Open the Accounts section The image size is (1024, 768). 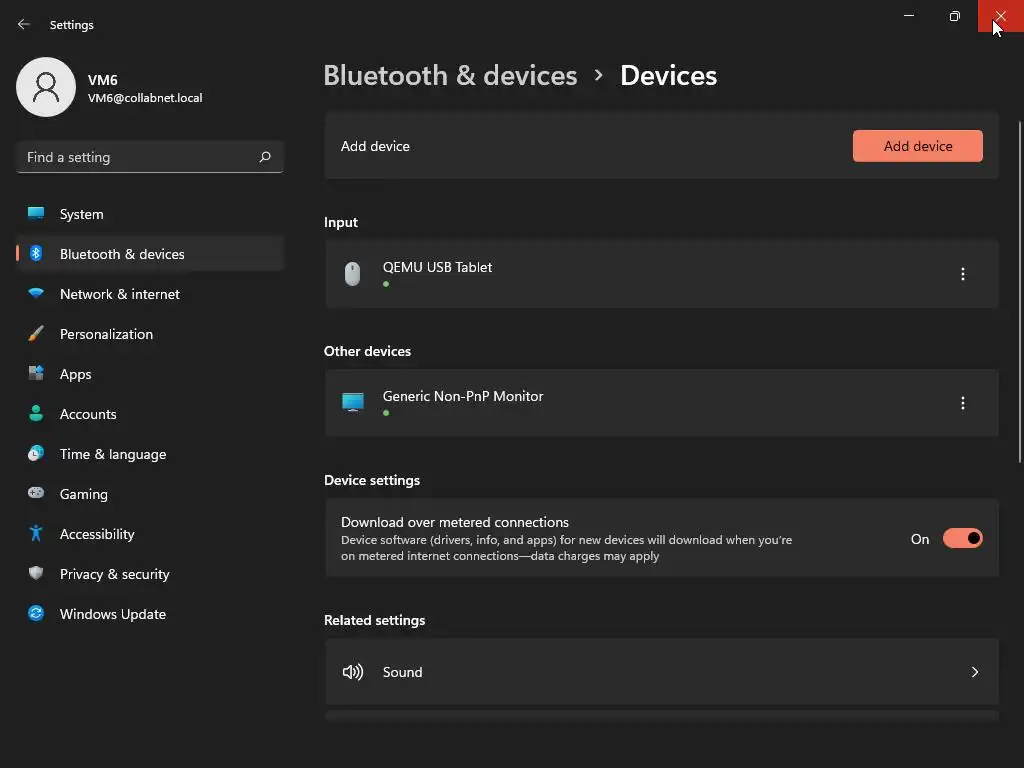pyautogui.click(x=88, y=414)
